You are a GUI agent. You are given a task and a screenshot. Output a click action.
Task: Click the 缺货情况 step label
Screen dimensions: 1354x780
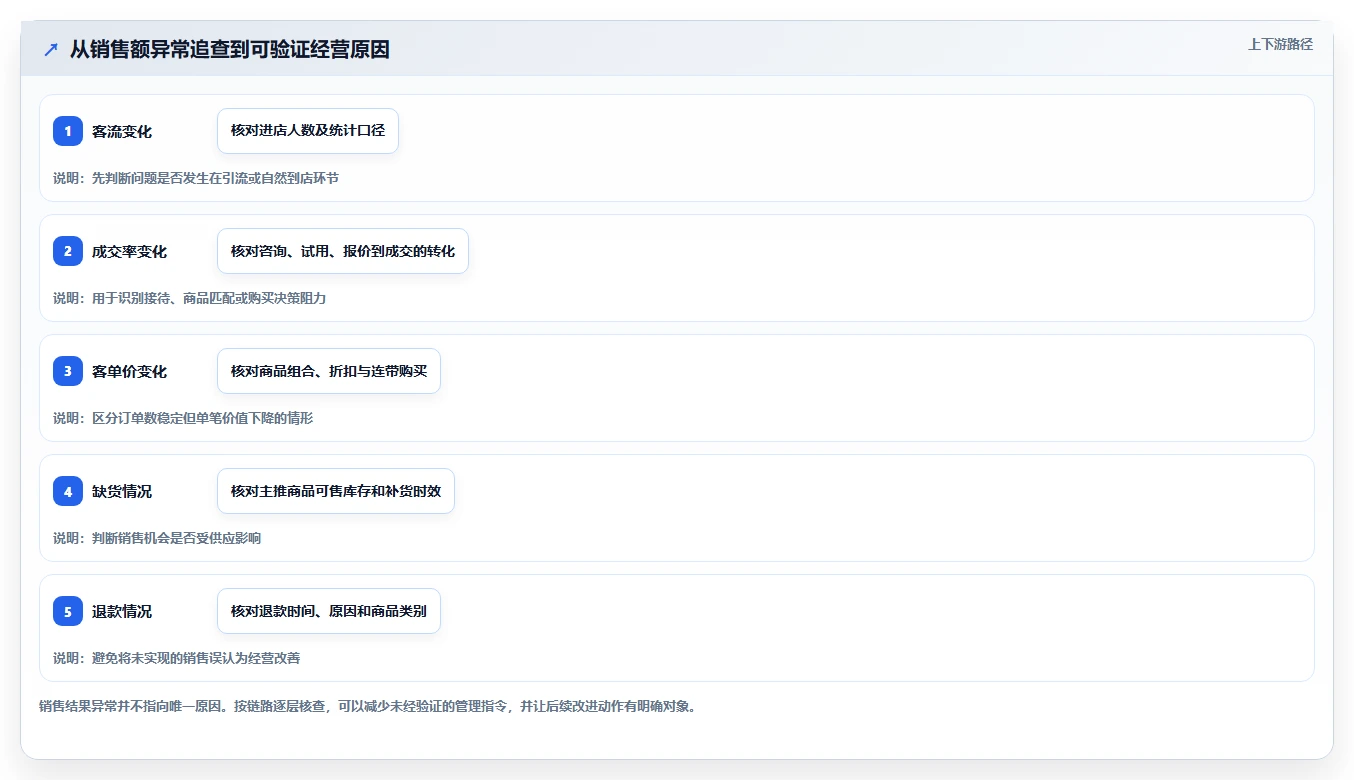point(122,491)
